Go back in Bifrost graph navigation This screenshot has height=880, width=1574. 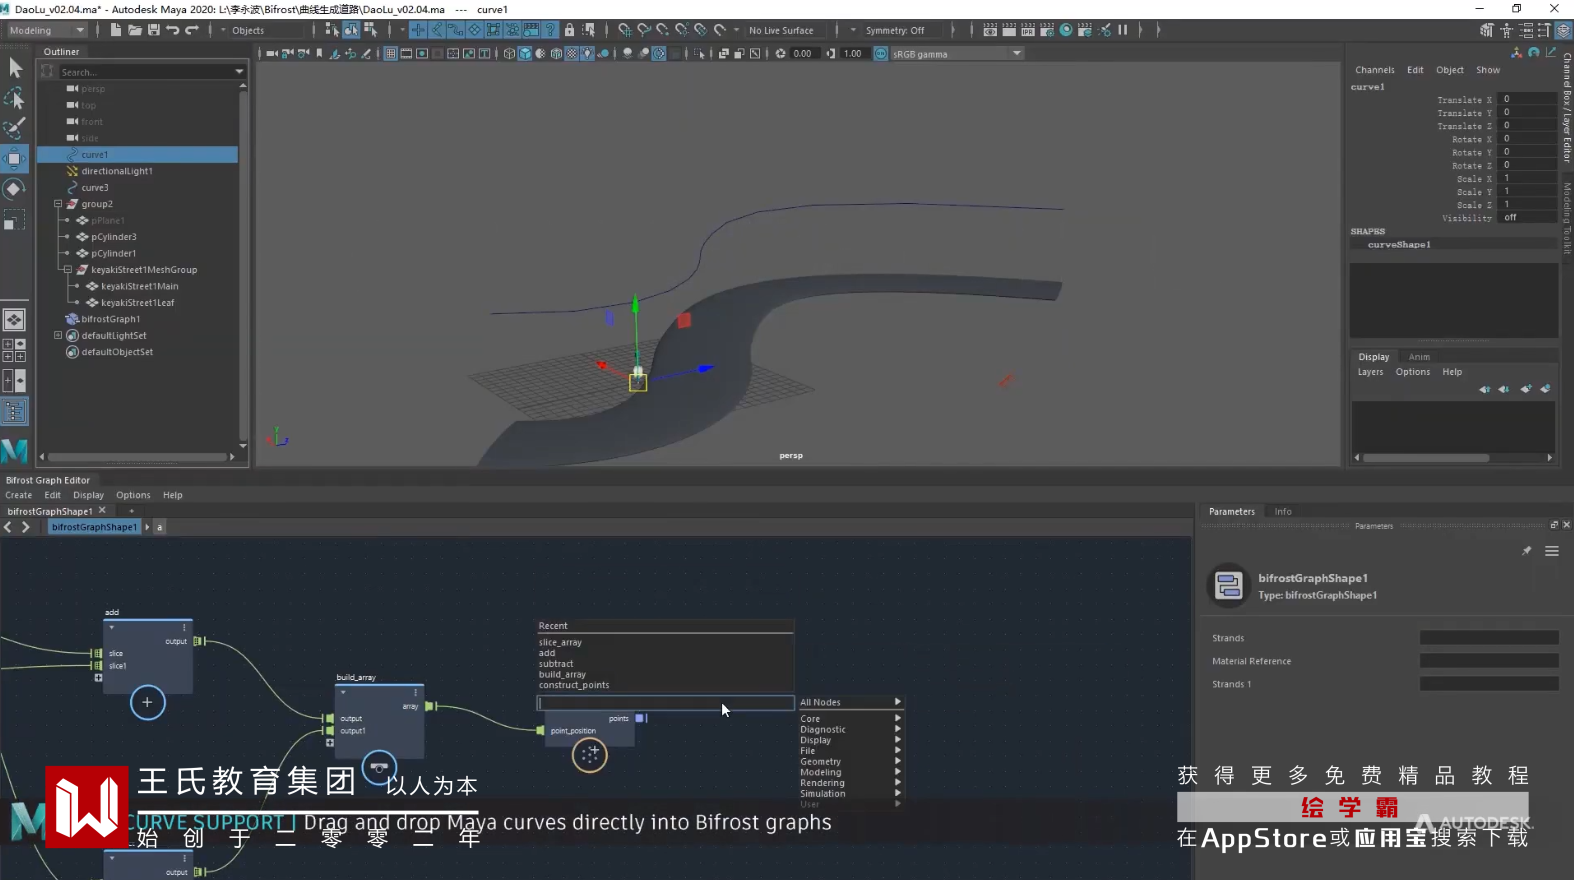tap(8, 527)
